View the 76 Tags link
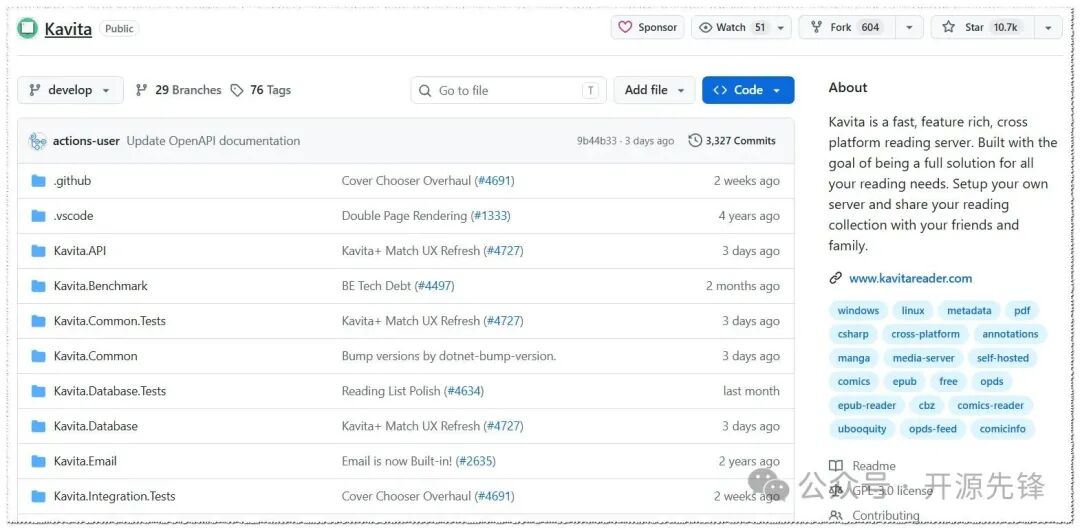The width and height of the screenshot is (1080, 530). pyautogui.click(x=260, y=90)
